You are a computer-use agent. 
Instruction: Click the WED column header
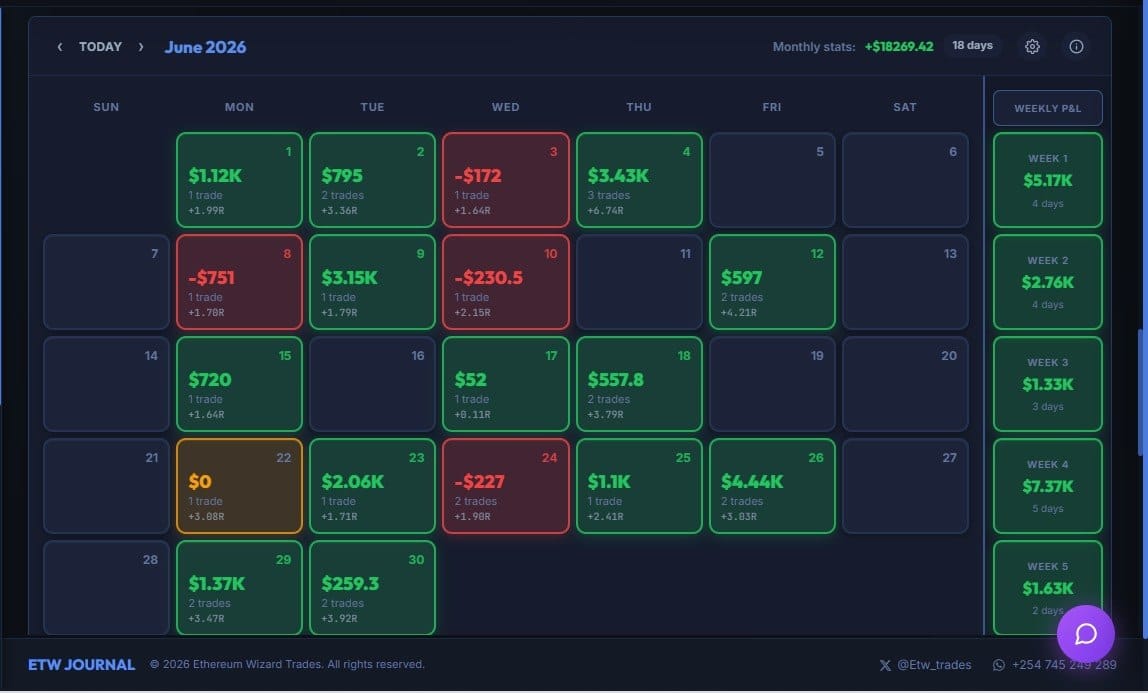(506, 107)
